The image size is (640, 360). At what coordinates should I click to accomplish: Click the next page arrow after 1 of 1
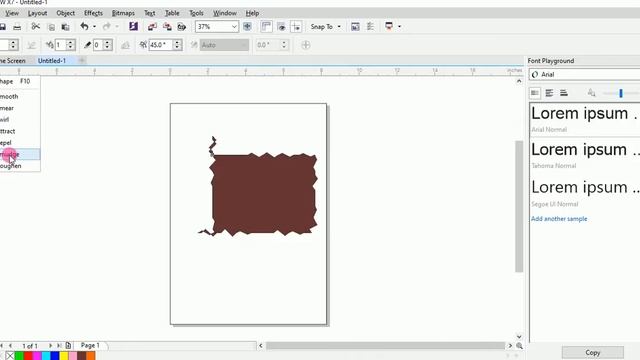tap(51, 346)
